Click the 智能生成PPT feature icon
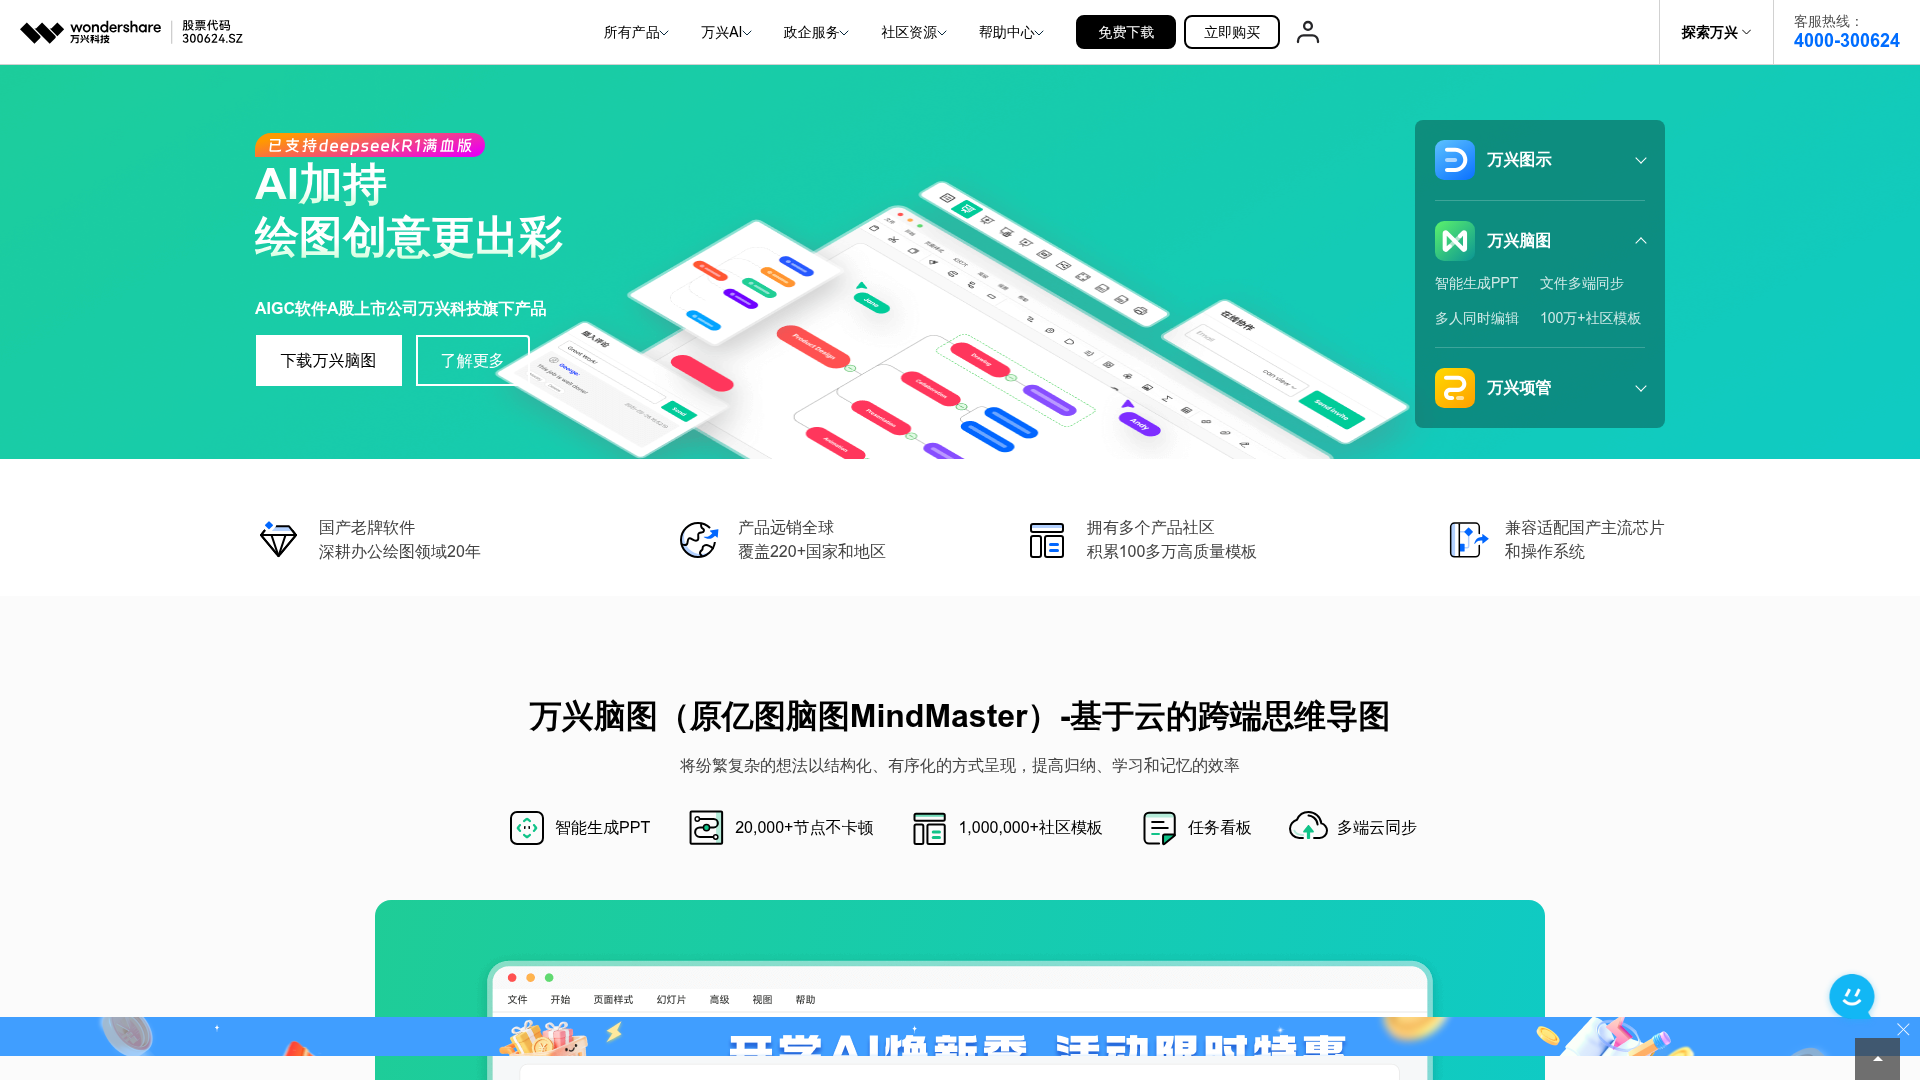1920x1080 pixels. click(527, 828)
